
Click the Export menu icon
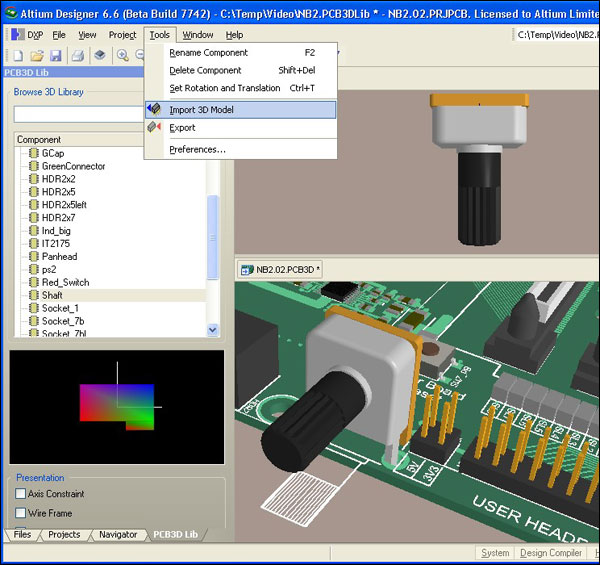[x=154, y=127]
